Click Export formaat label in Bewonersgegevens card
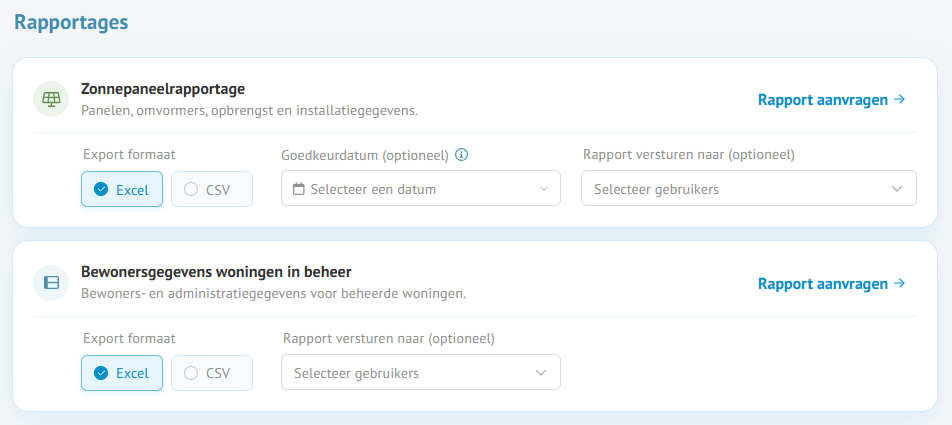Screen dimensions: 952x425 (129, 338)
